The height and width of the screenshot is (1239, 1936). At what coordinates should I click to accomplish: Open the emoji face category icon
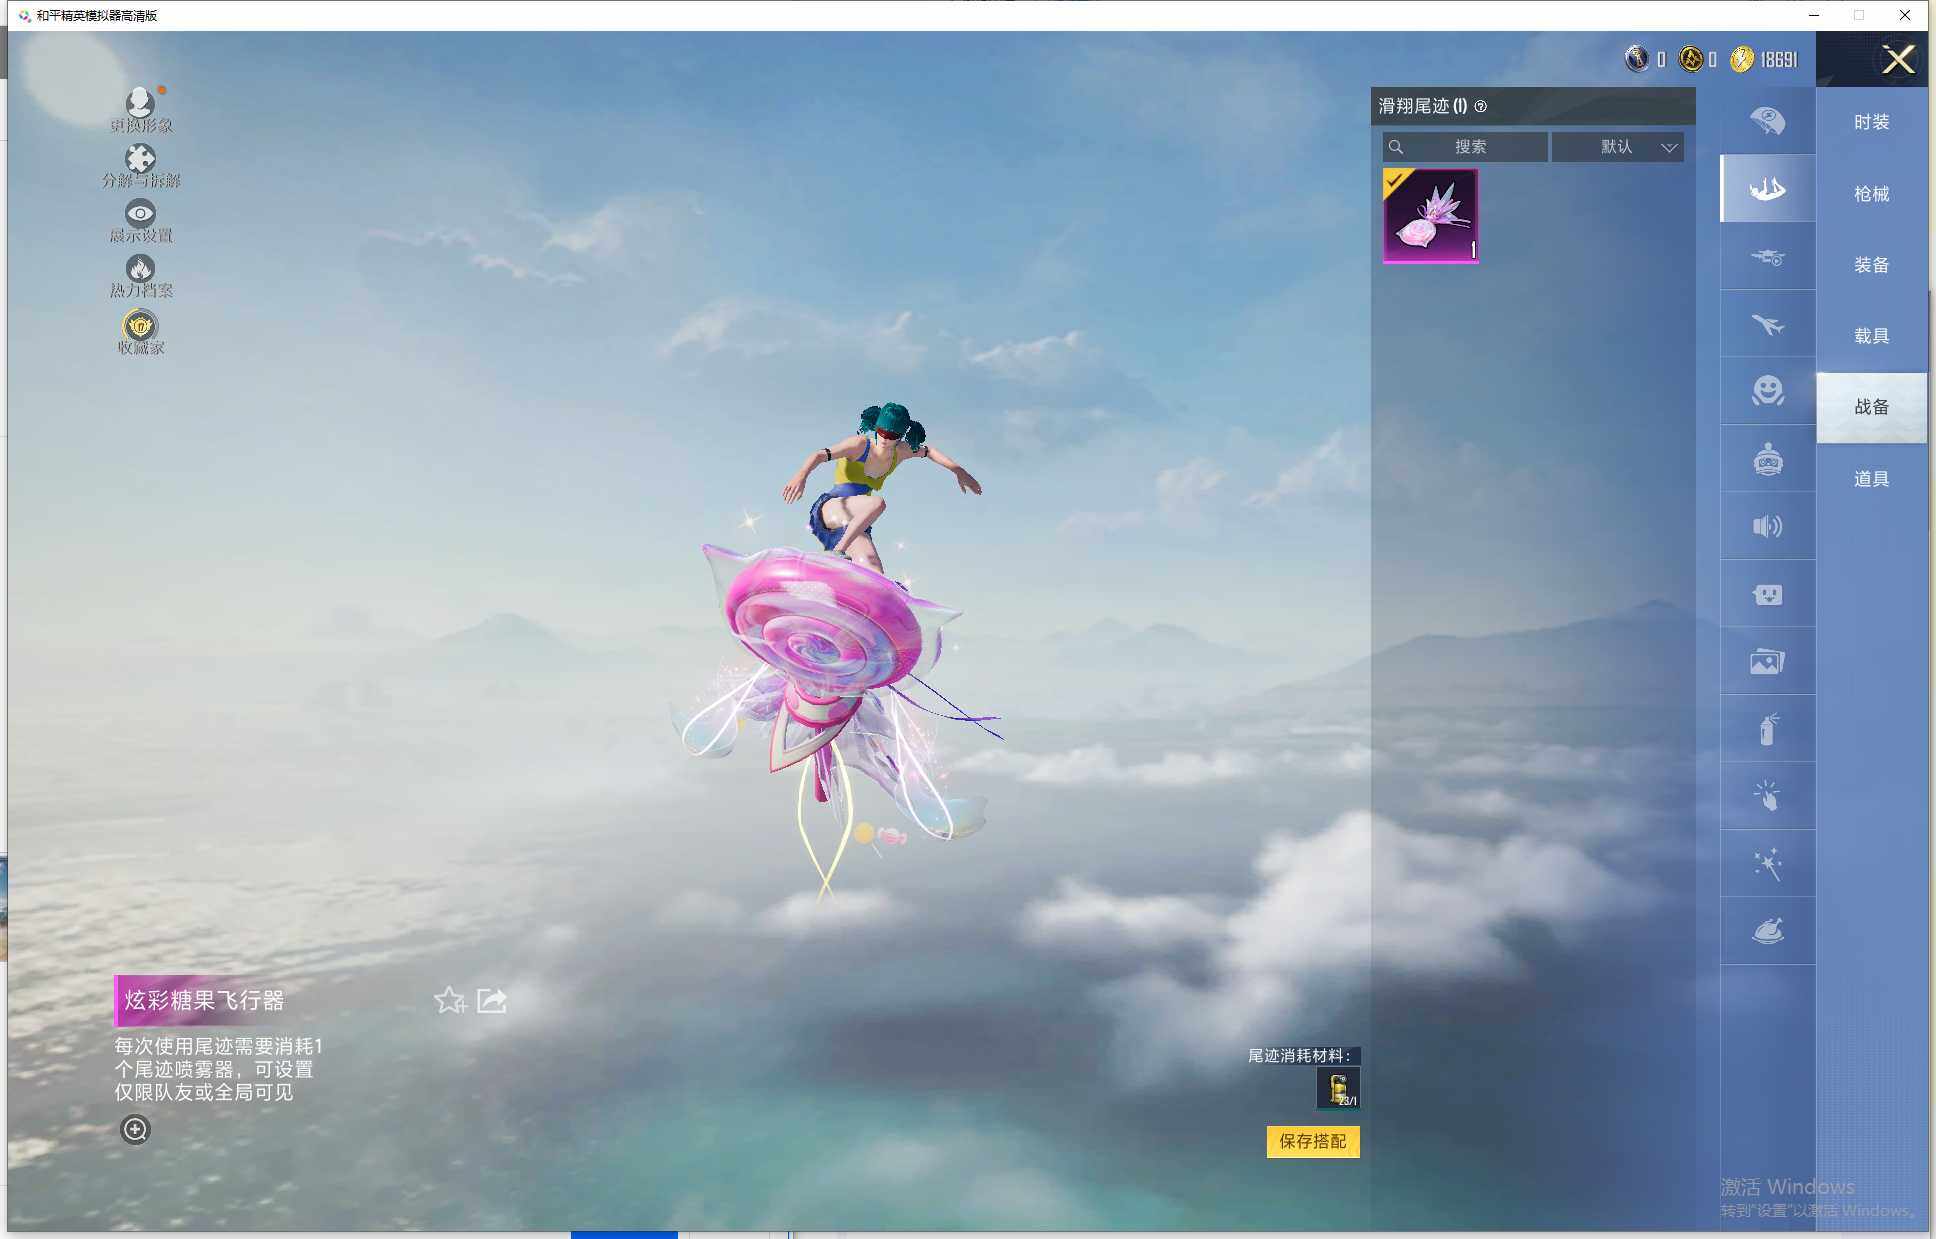click(1767, 391)
